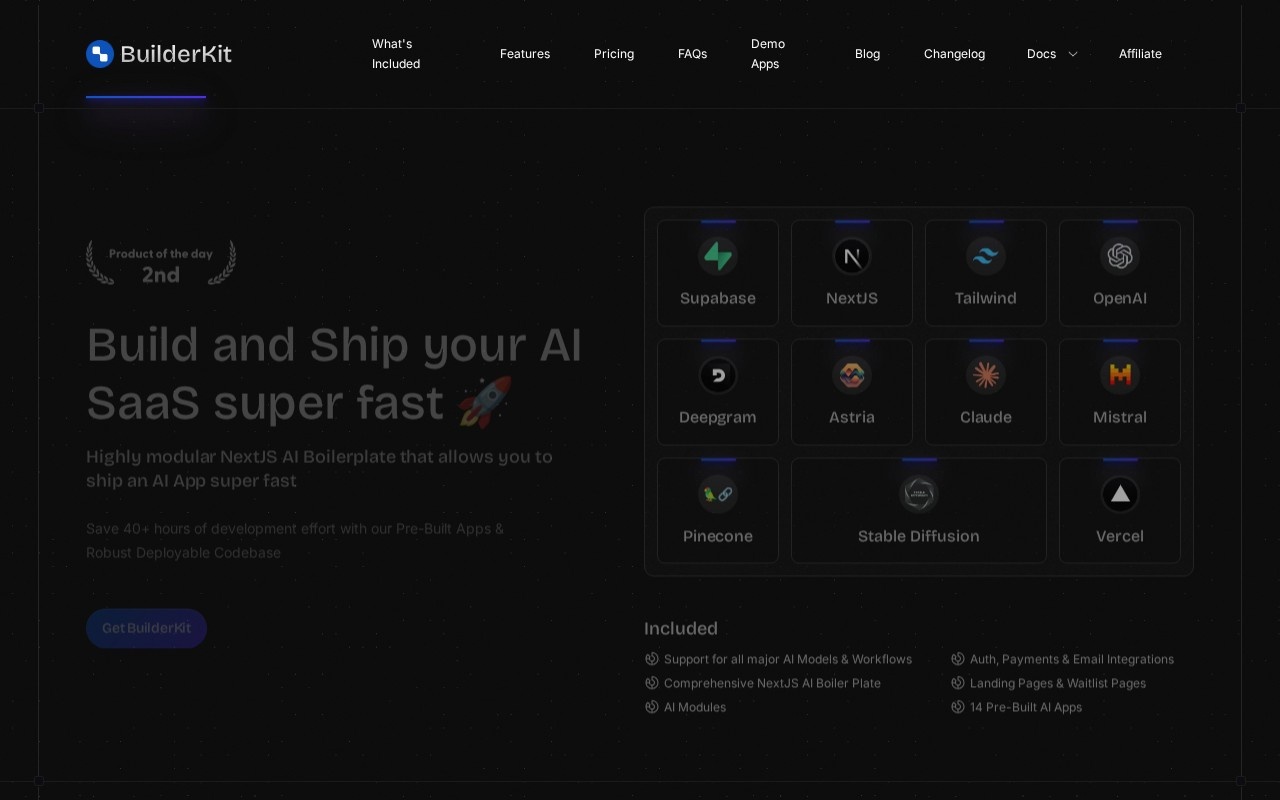1280x800 pixels.
Task: Click the Included heading text
Action: [x=681, y=628]
